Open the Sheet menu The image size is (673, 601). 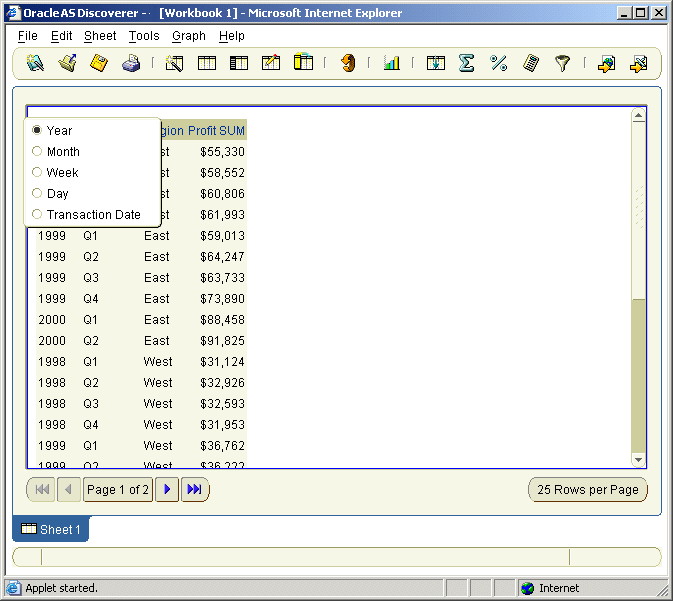click(x=100, y=36)
